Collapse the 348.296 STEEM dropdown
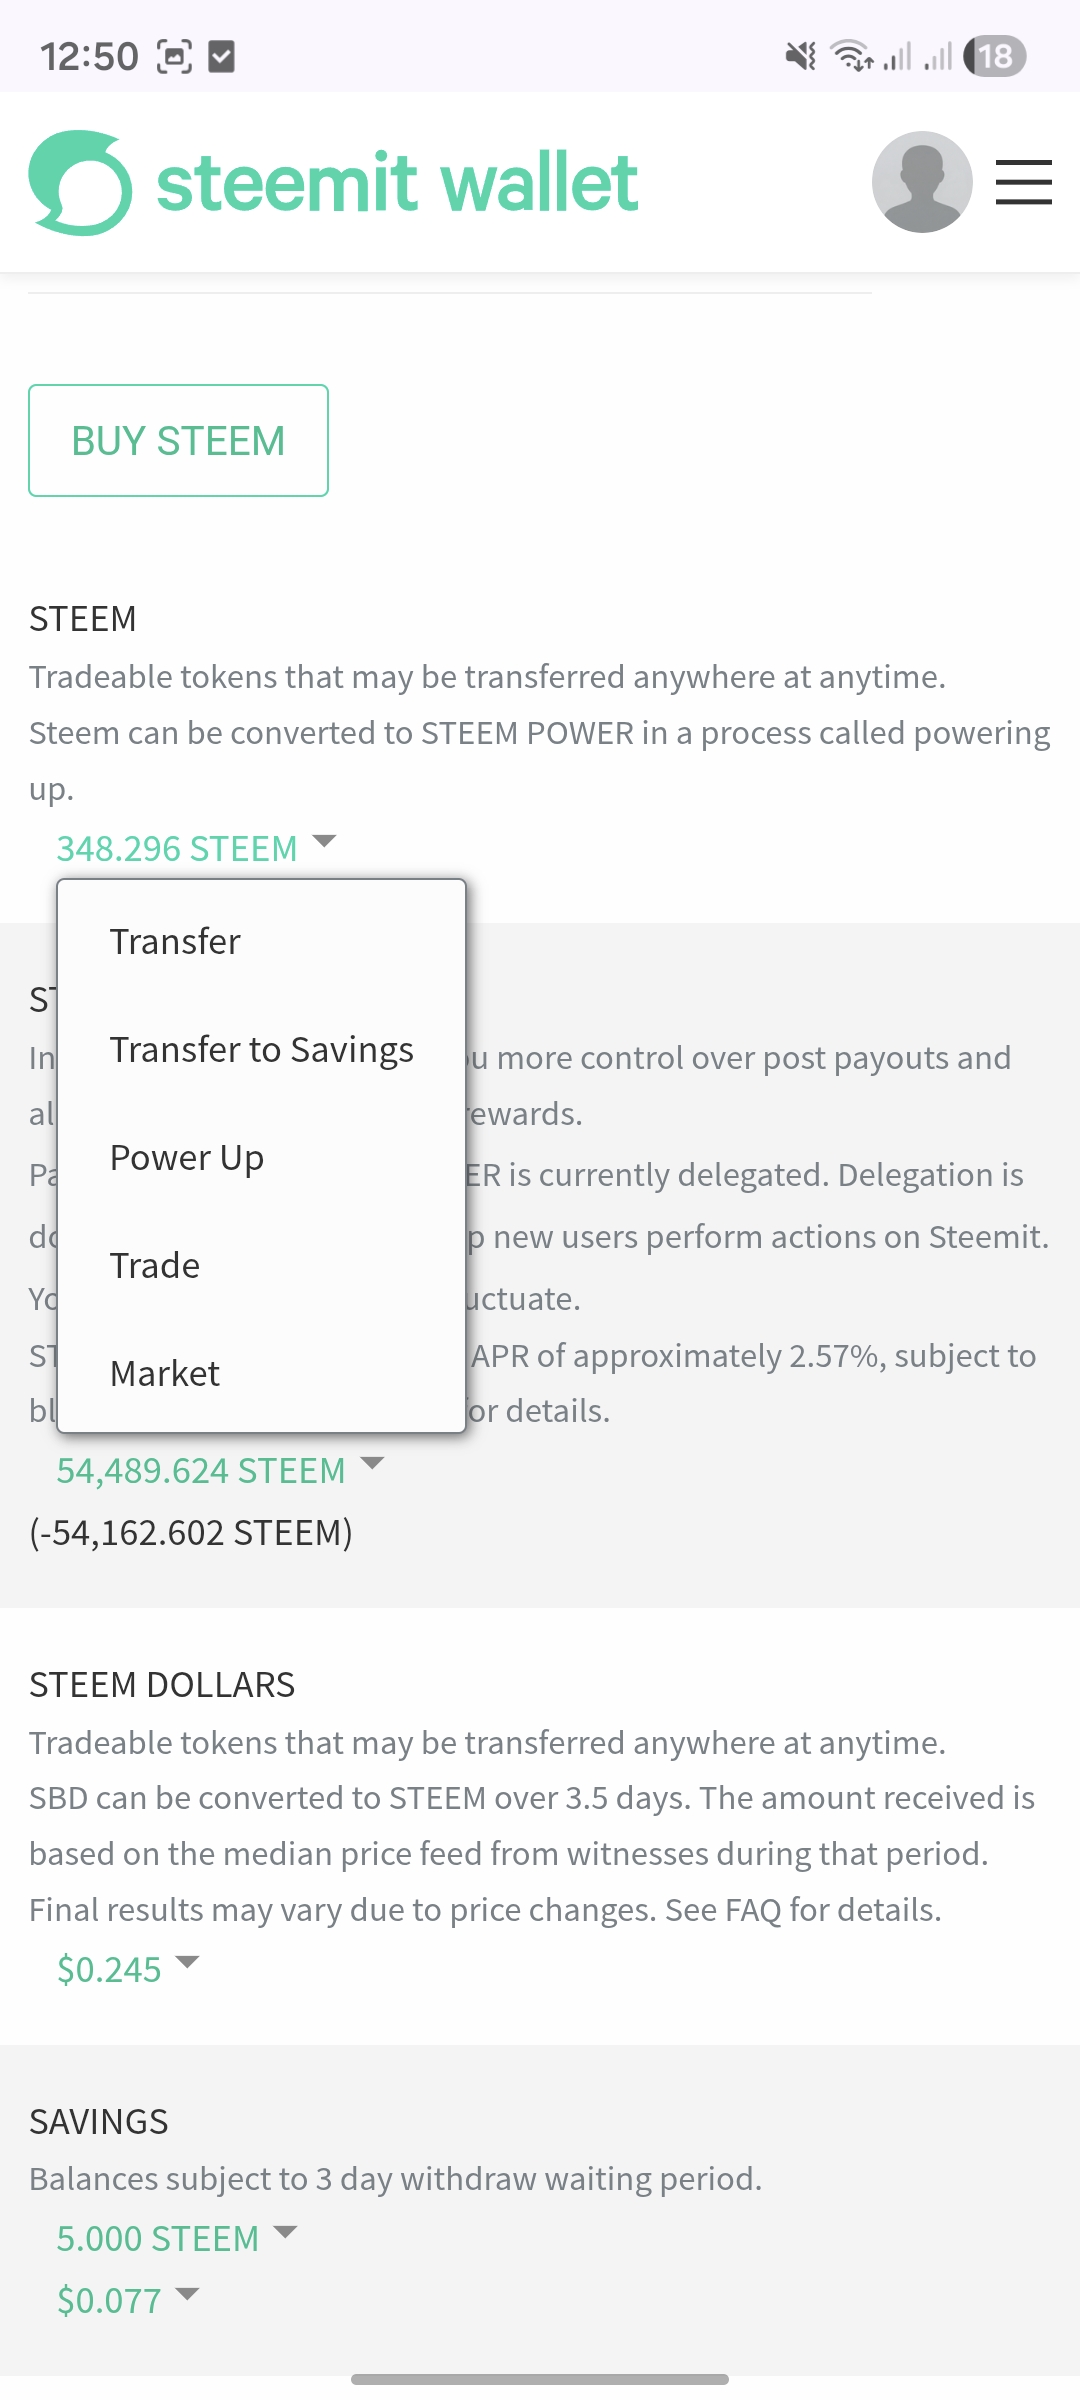Screen dimensions: 1080x2400 pos(196,848)
